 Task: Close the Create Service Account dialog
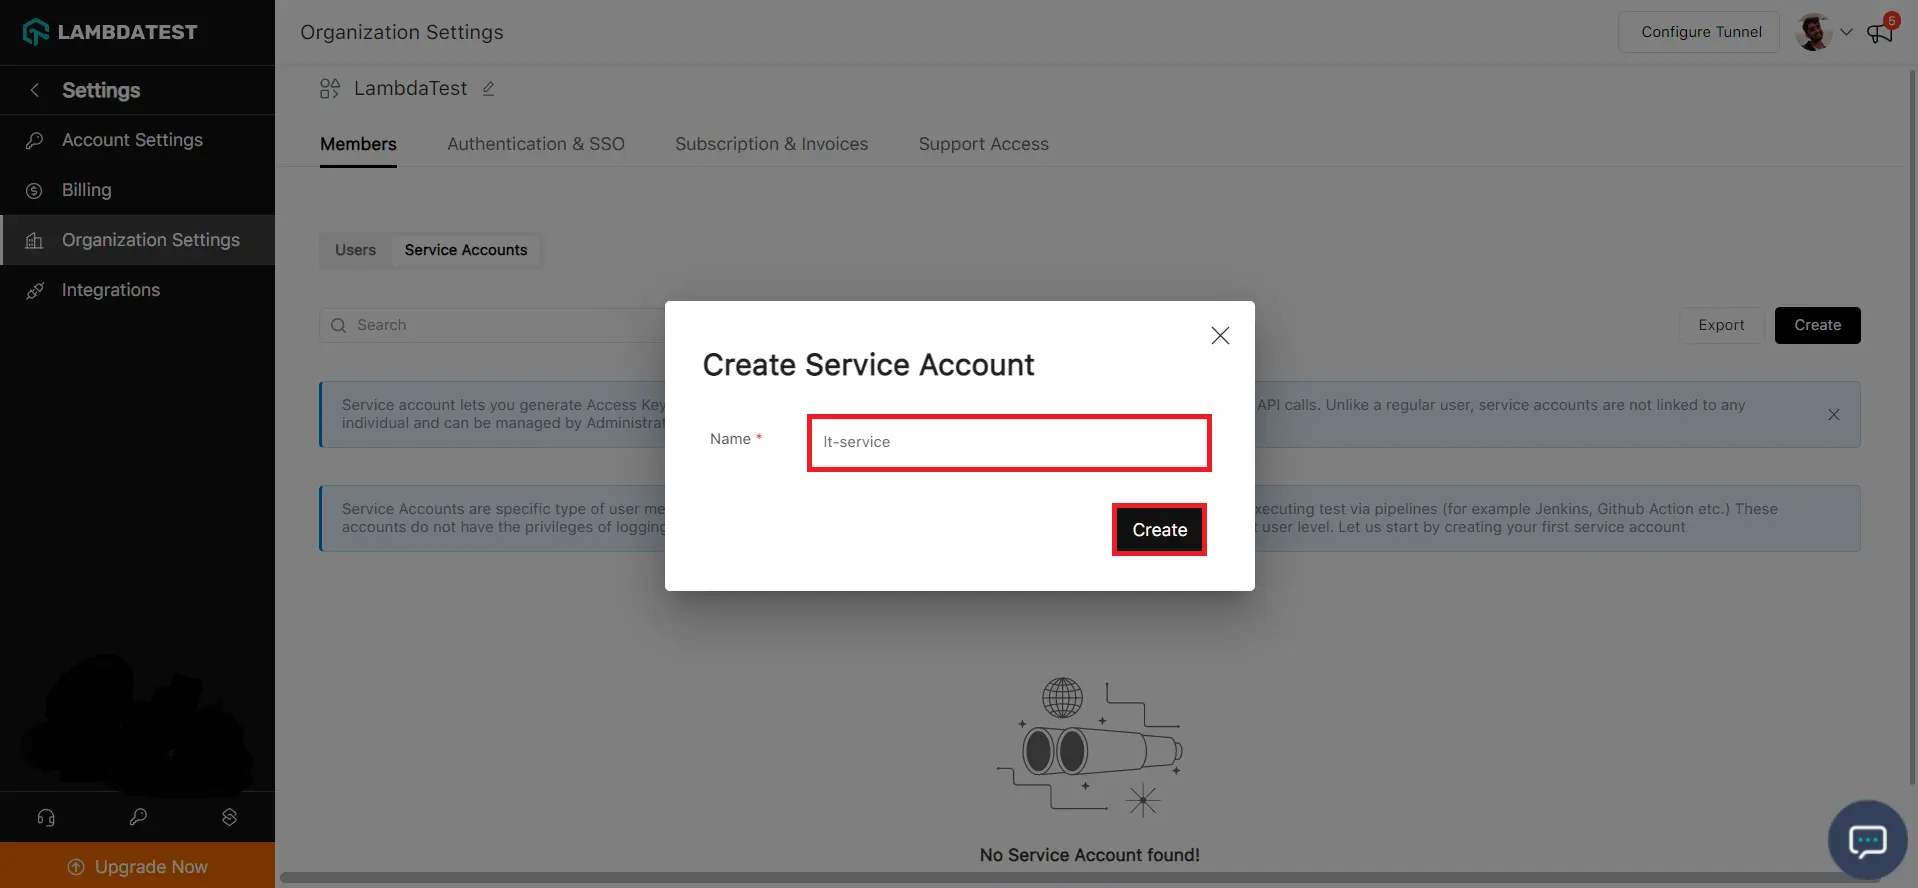(1220, 336)
